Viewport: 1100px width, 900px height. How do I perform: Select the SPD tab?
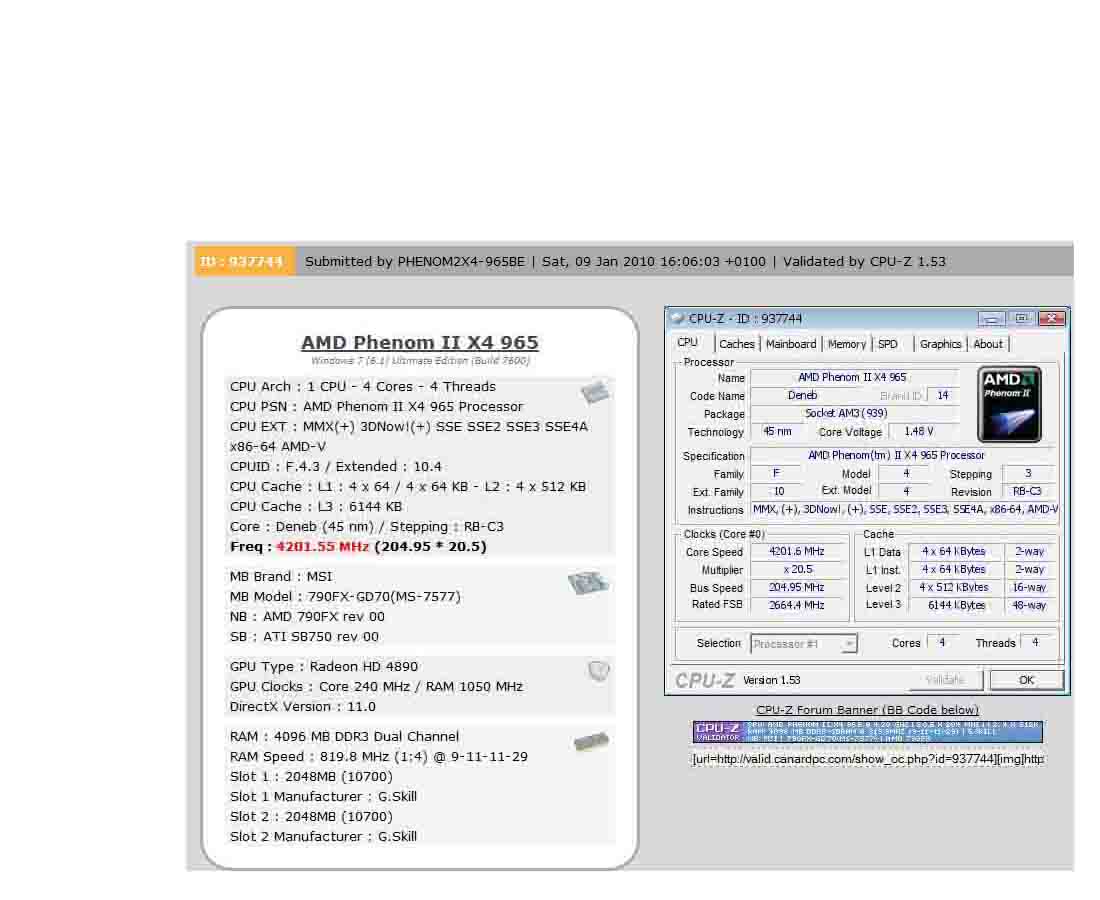pos(888,344)
